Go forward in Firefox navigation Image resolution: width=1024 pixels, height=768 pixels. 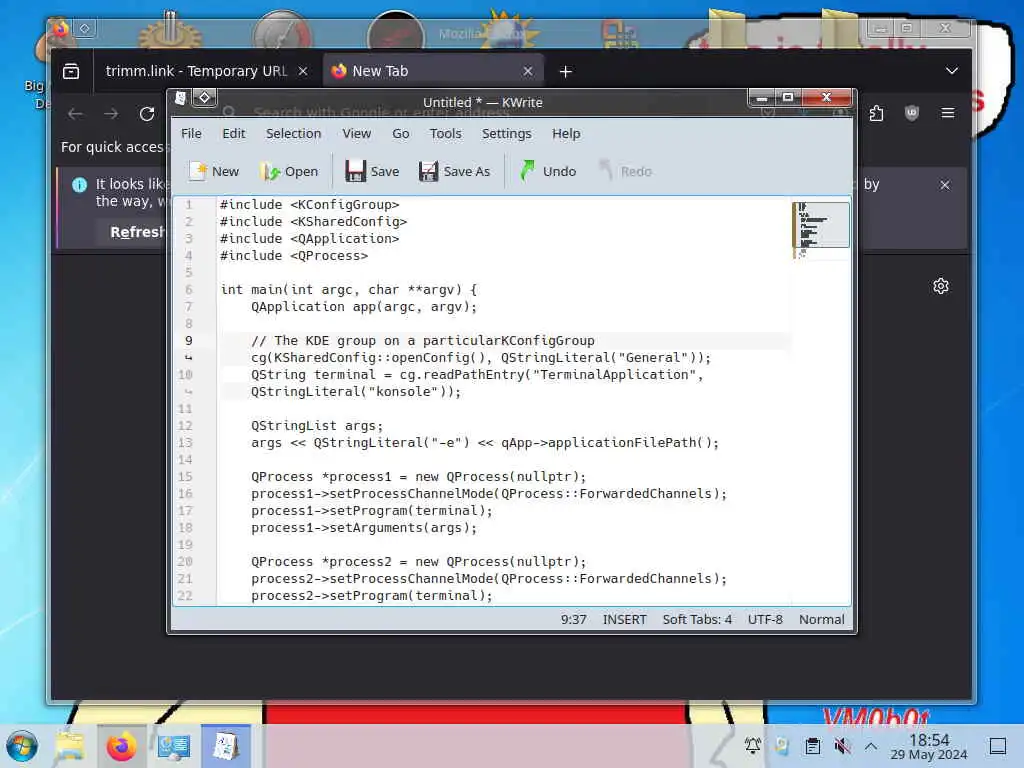tap(111, 114)
